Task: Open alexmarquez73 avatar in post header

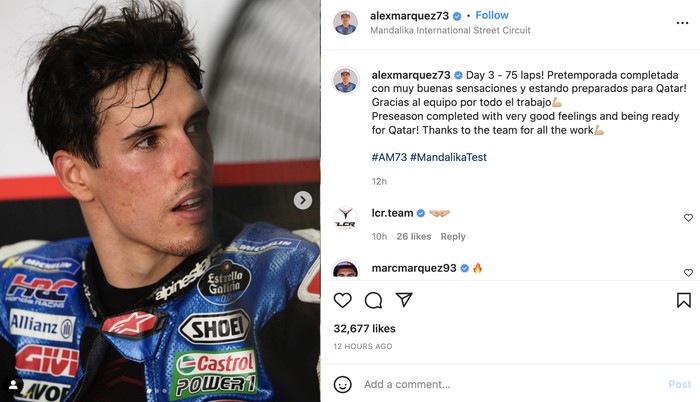Action: pos(345,22)
